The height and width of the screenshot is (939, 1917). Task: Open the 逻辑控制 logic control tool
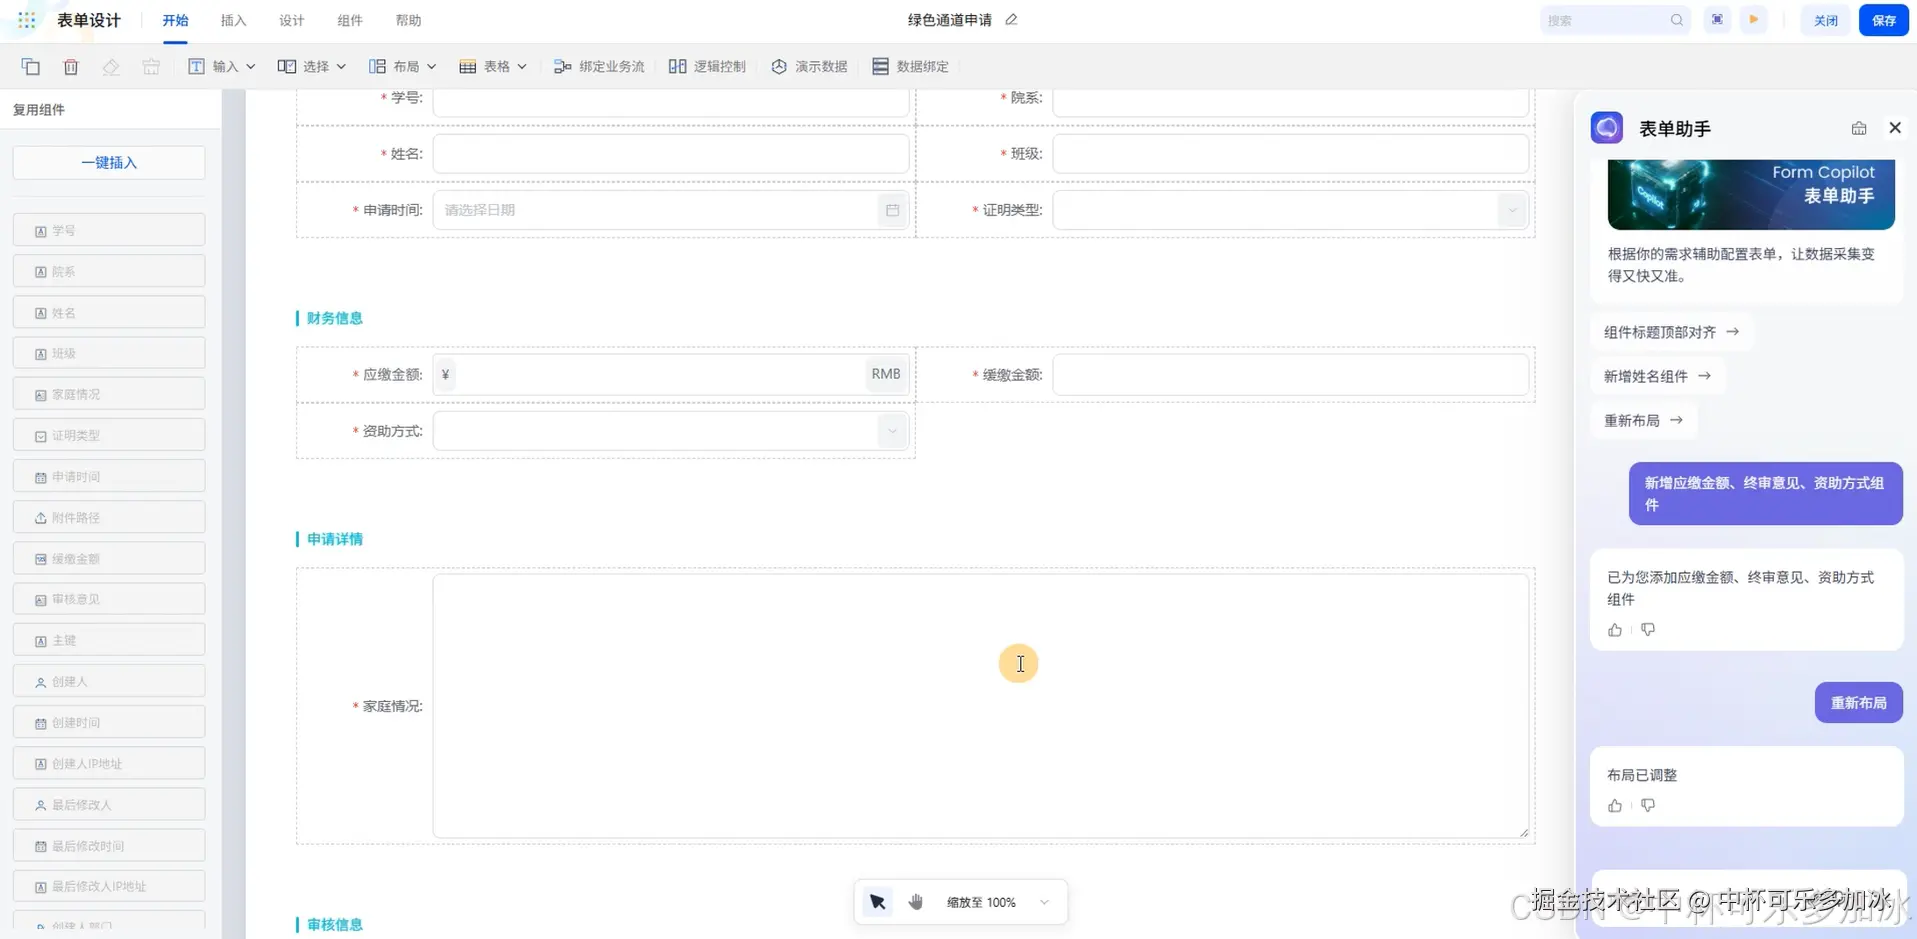coord(707,67)
